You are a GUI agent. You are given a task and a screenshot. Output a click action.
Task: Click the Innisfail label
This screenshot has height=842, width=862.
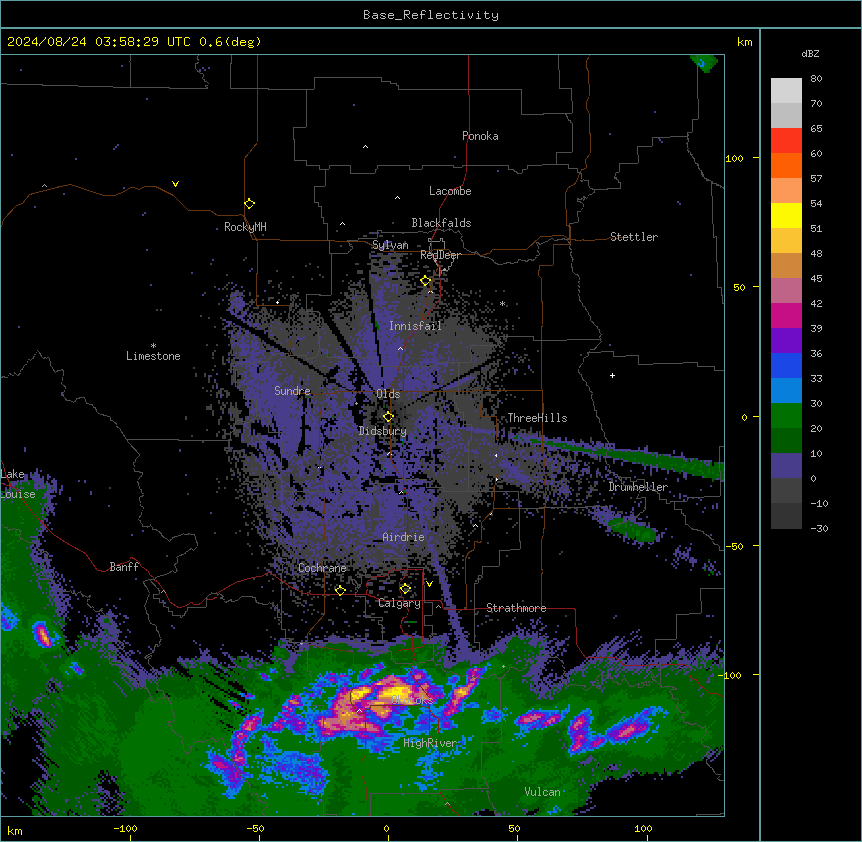click(x=415, y=326)
